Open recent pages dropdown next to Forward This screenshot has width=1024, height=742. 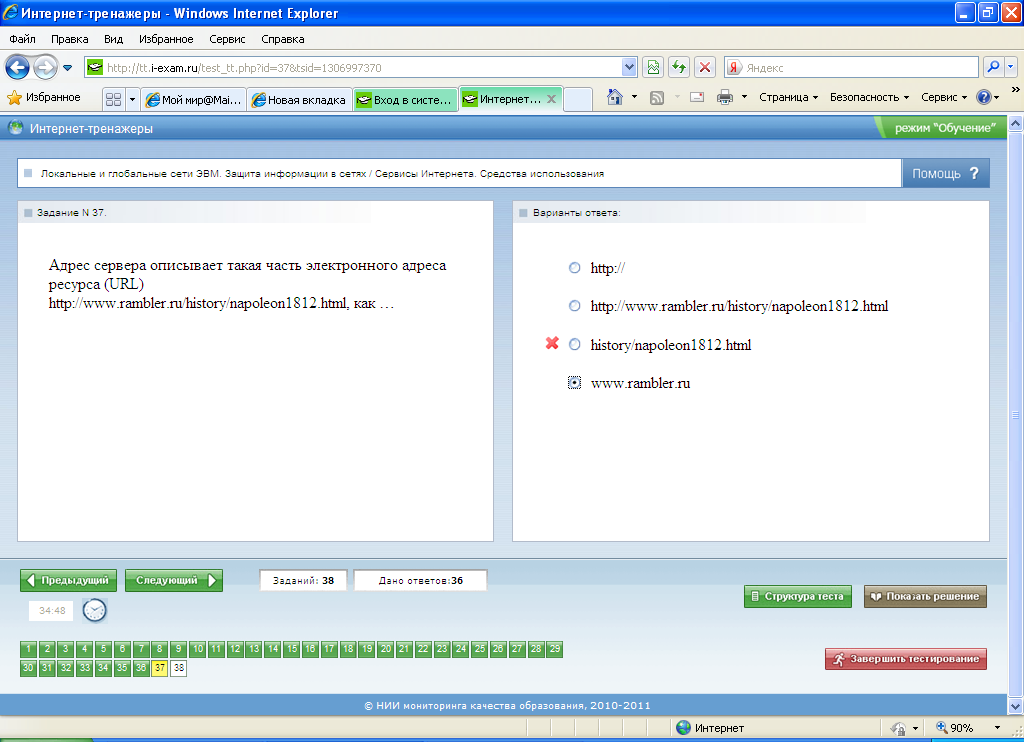(x=67, y=68)
